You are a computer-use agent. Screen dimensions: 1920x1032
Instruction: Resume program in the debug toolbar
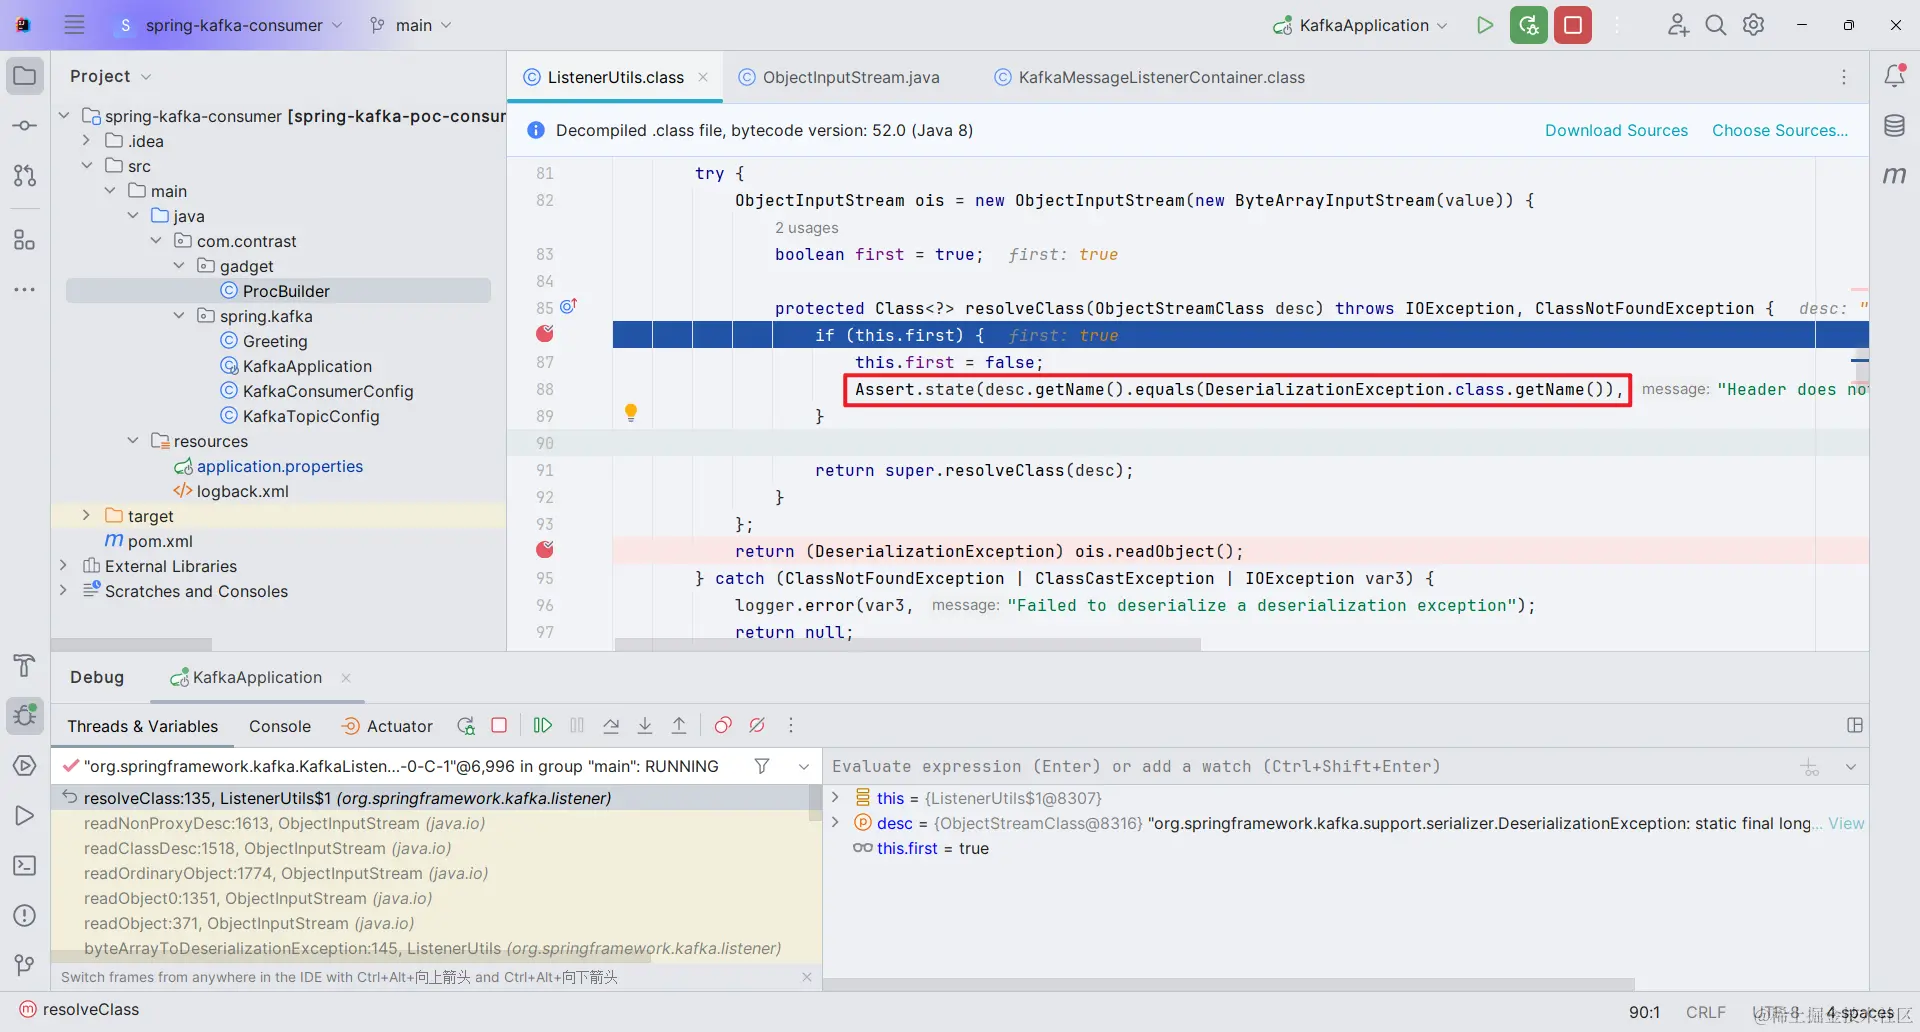click(543, 726)
